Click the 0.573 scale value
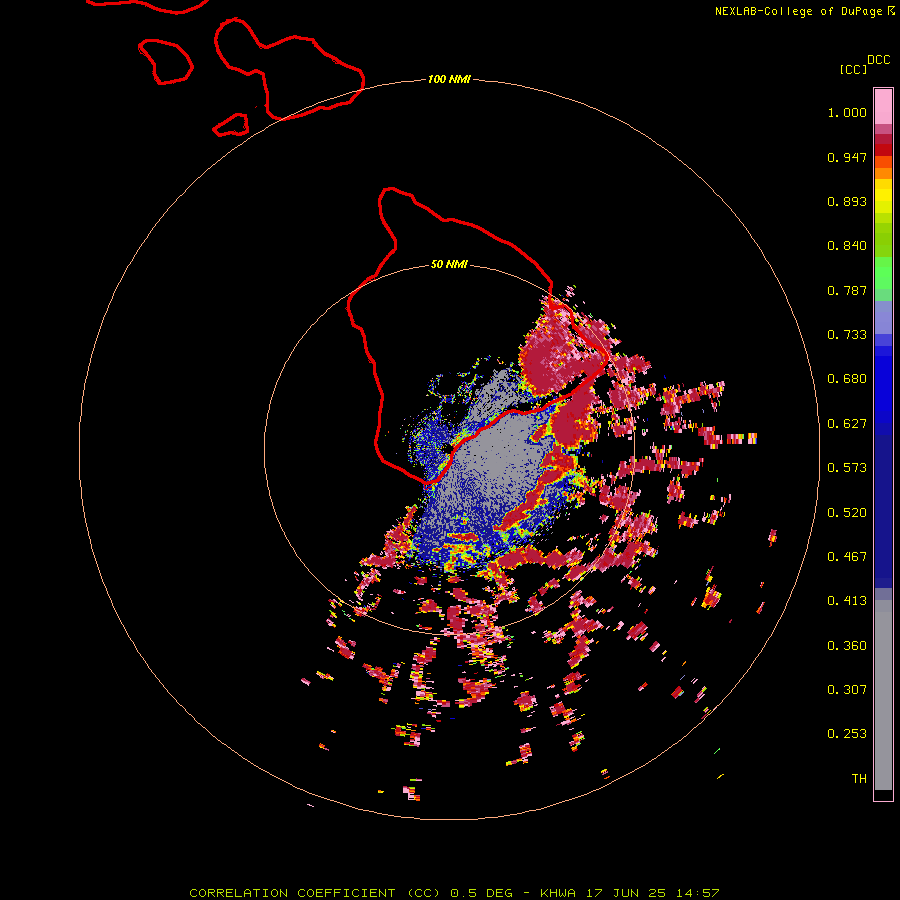This screenshot has height=900, width=900. click(x=847, y=468)
